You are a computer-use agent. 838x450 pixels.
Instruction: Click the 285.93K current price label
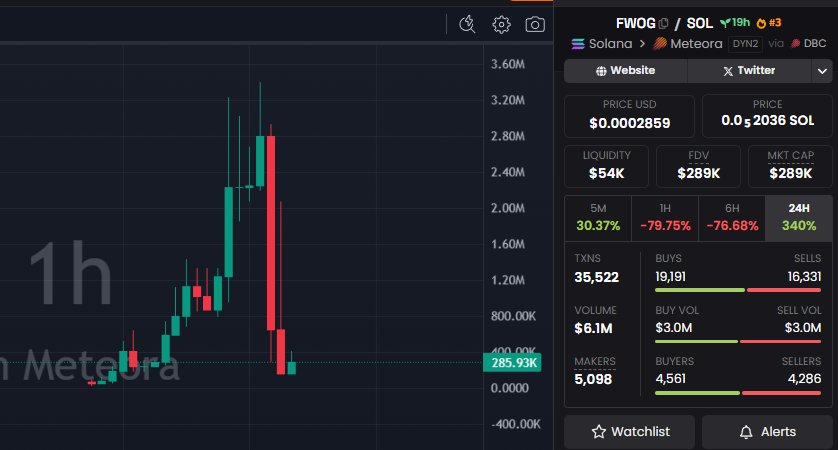pos(515,362)
